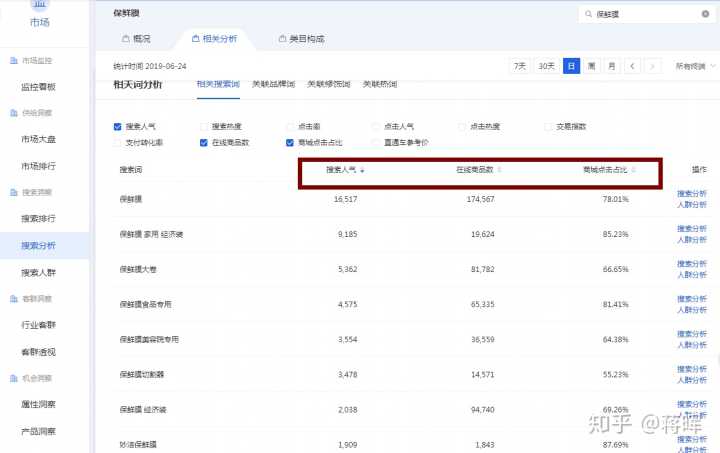Switch to the 概况 tab
This screenshot has width=720, height=453.
[136, 39]
